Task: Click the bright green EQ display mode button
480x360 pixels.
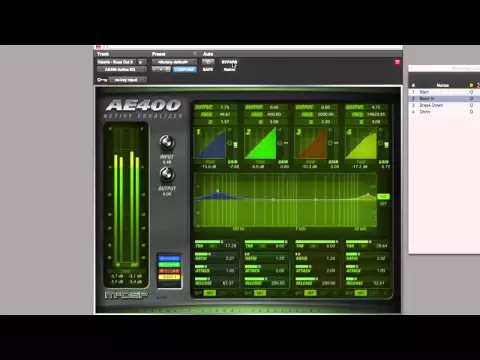Action: click(383, 197)
